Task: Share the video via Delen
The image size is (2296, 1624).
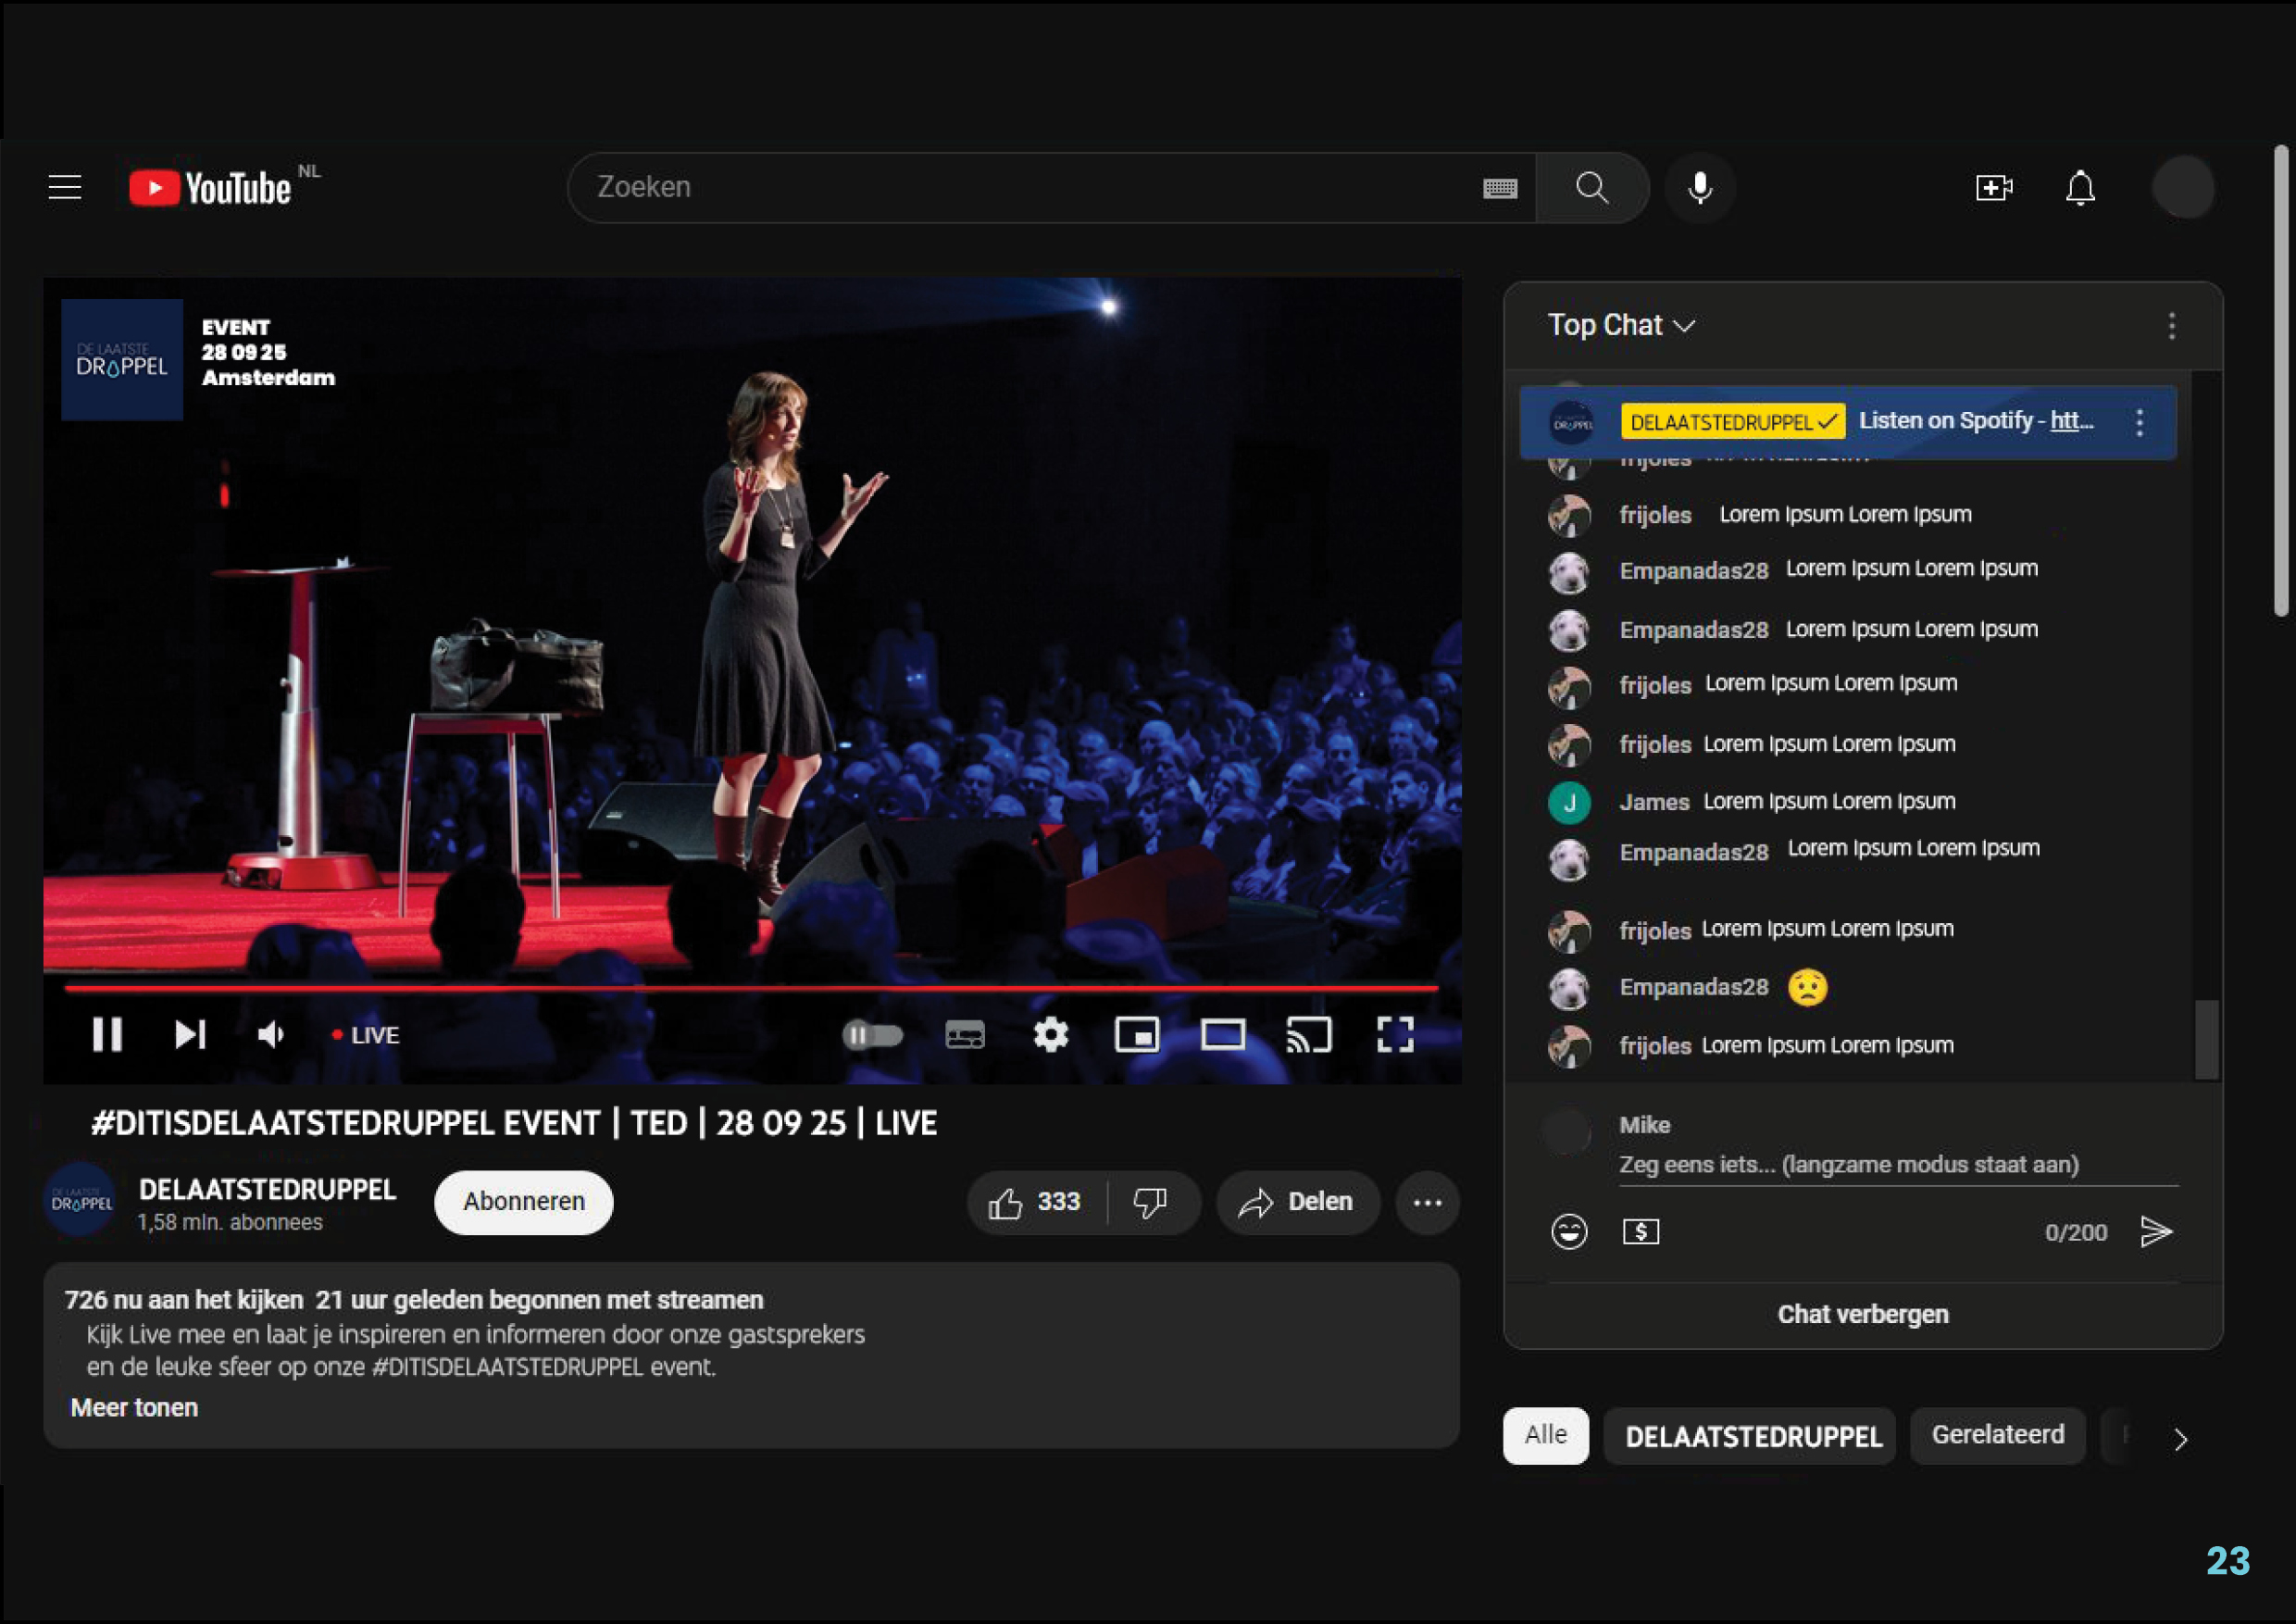Action: tap(1297, 1202)
